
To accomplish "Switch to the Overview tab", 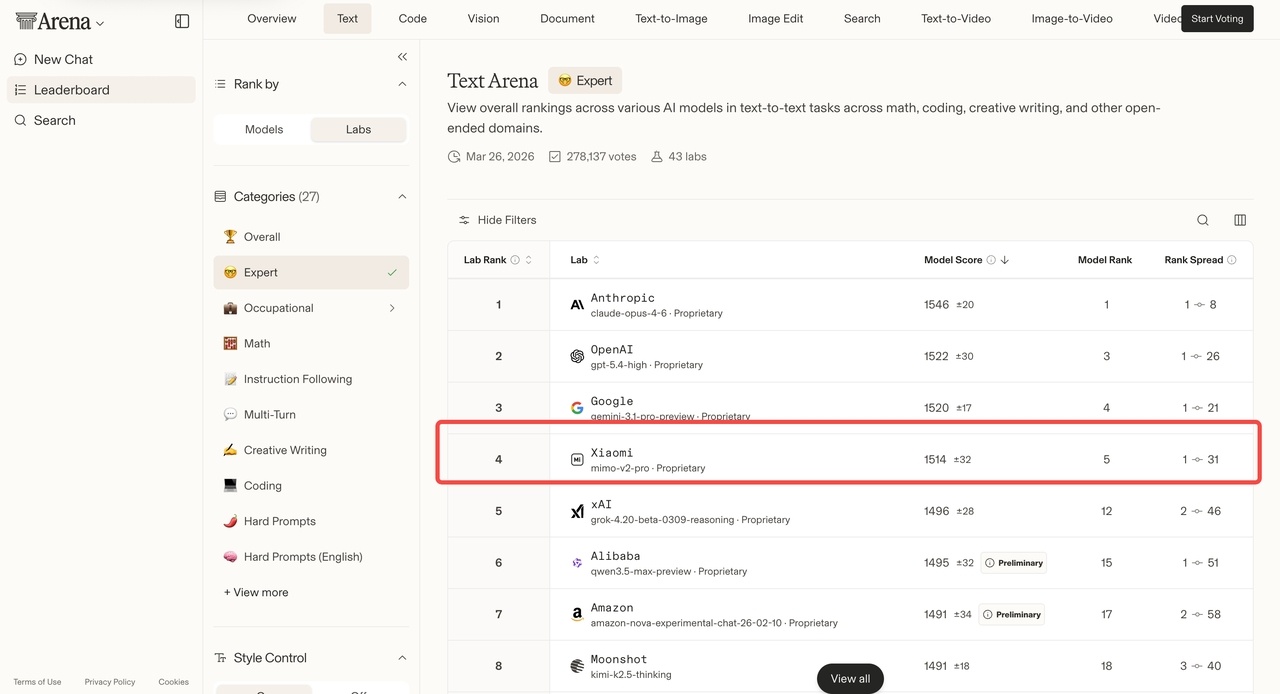I will coord(272,19).
